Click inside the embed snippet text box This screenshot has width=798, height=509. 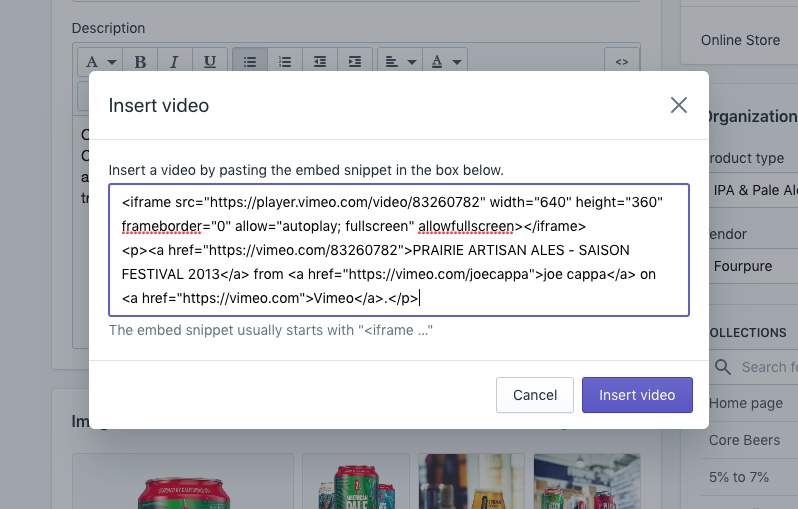pos(399,250)
